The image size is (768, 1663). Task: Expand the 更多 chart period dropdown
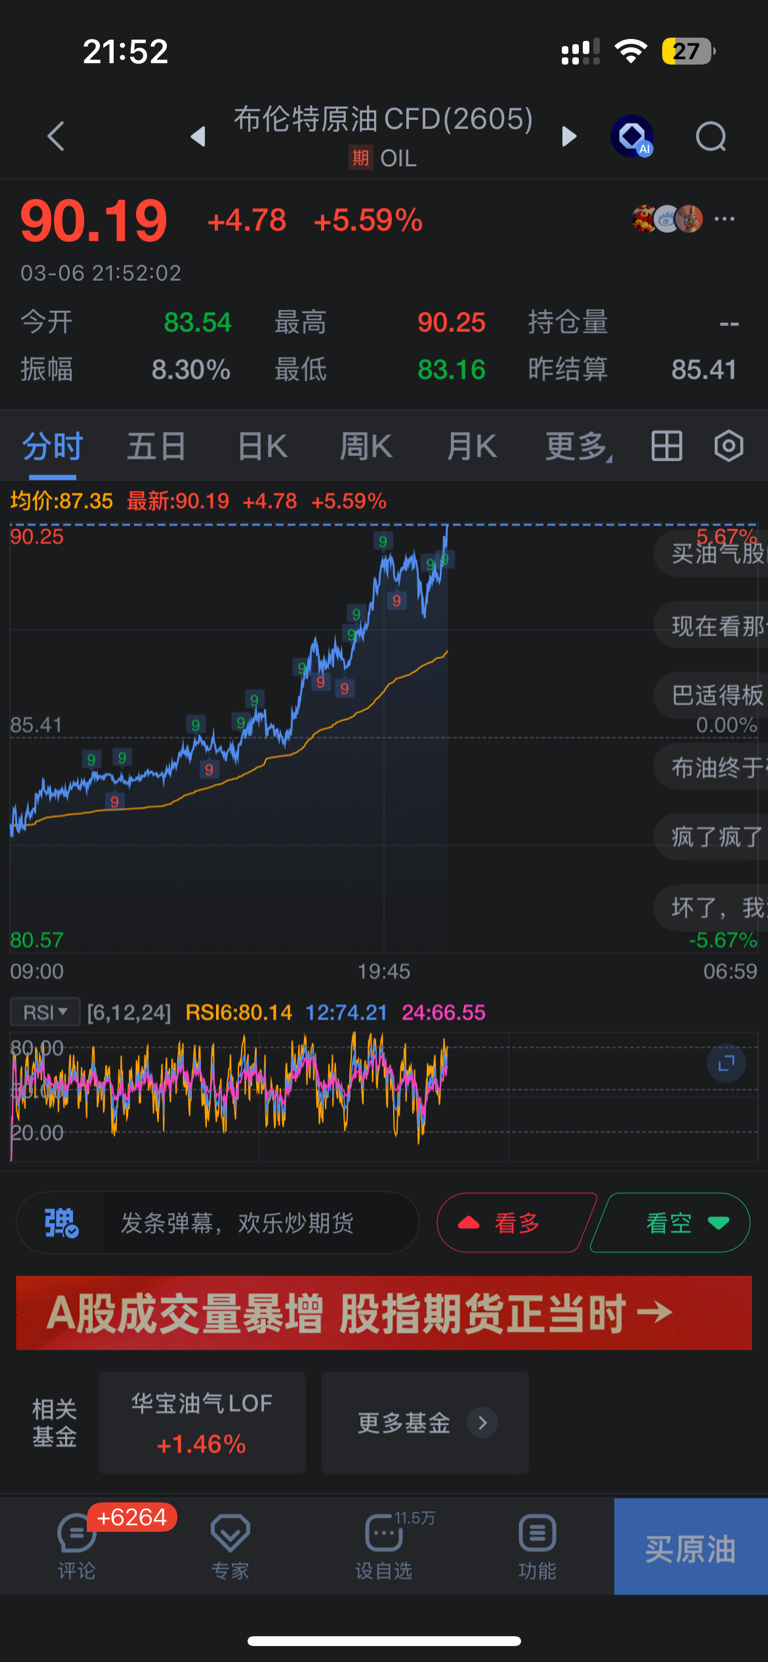click(x=578, y=446)
